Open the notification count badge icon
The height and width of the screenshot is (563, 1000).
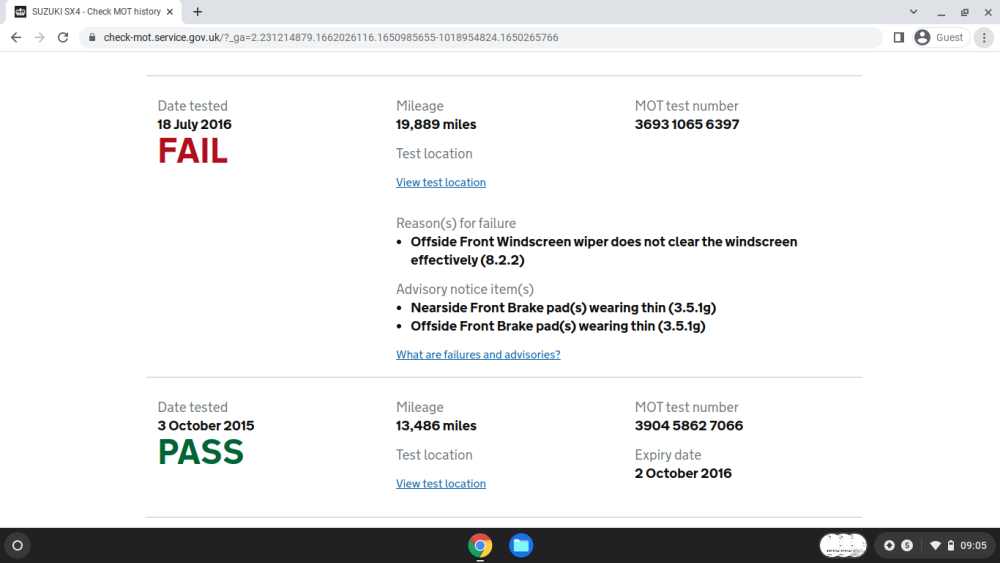907,545
